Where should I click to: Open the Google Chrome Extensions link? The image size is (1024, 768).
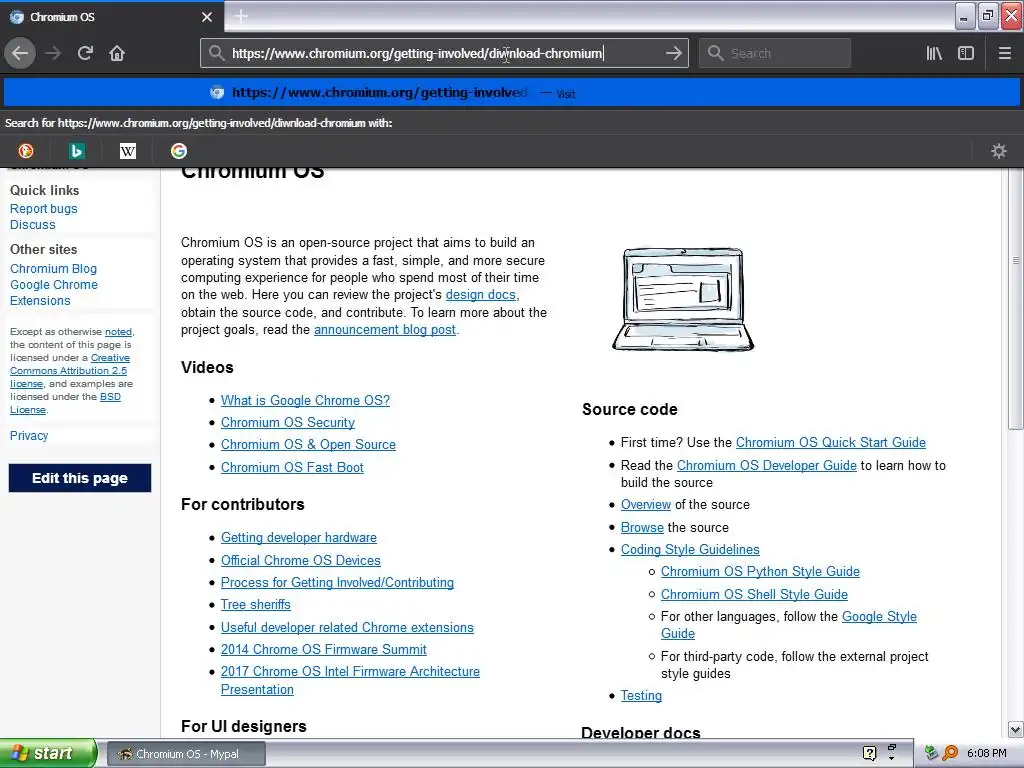tap(54, 293)
